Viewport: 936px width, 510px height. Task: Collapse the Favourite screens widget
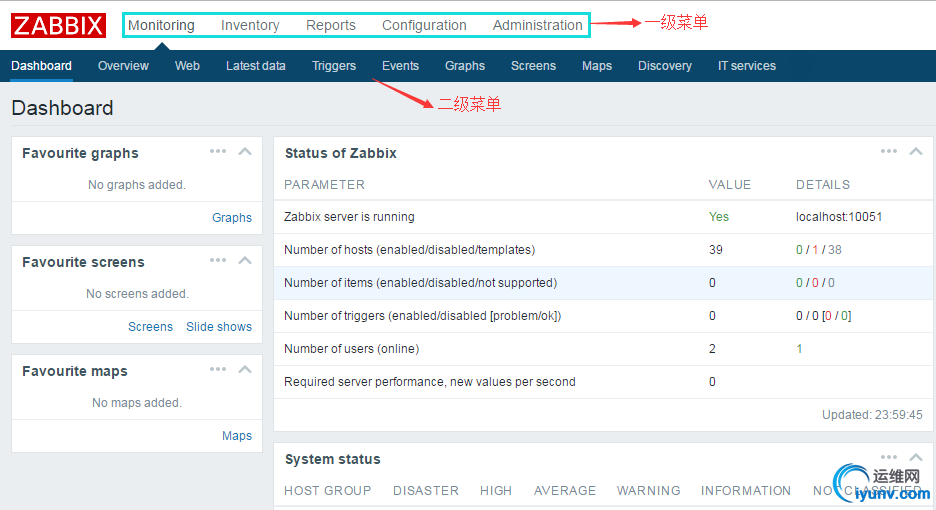pyautogui.click(x=245, y=260)
